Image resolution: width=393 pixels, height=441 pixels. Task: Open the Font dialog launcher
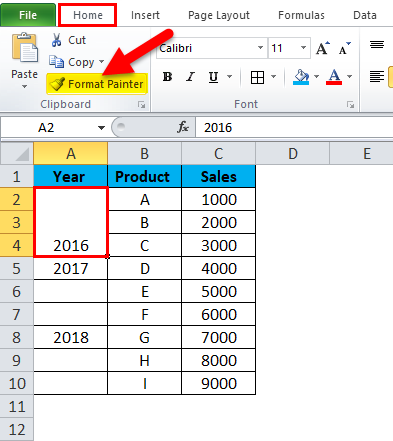coord(350,105)
